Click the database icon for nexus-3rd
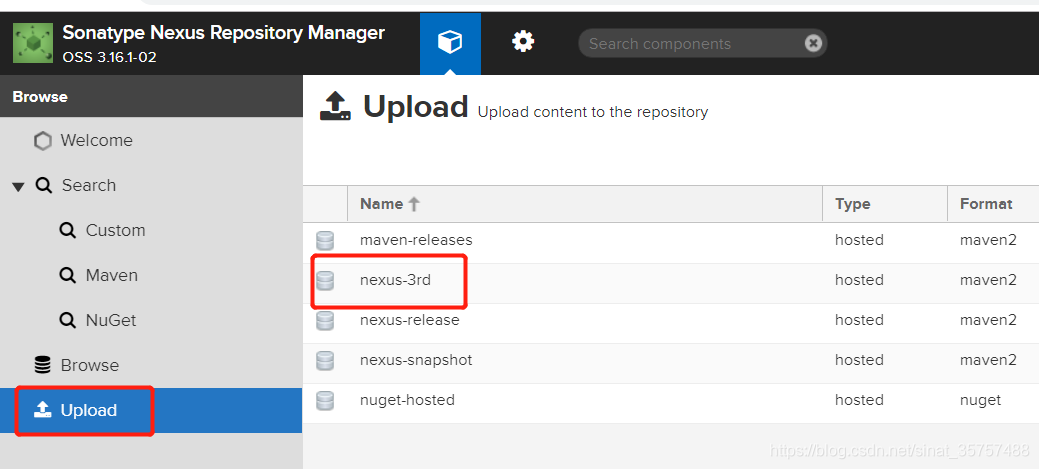 point(325,281)
